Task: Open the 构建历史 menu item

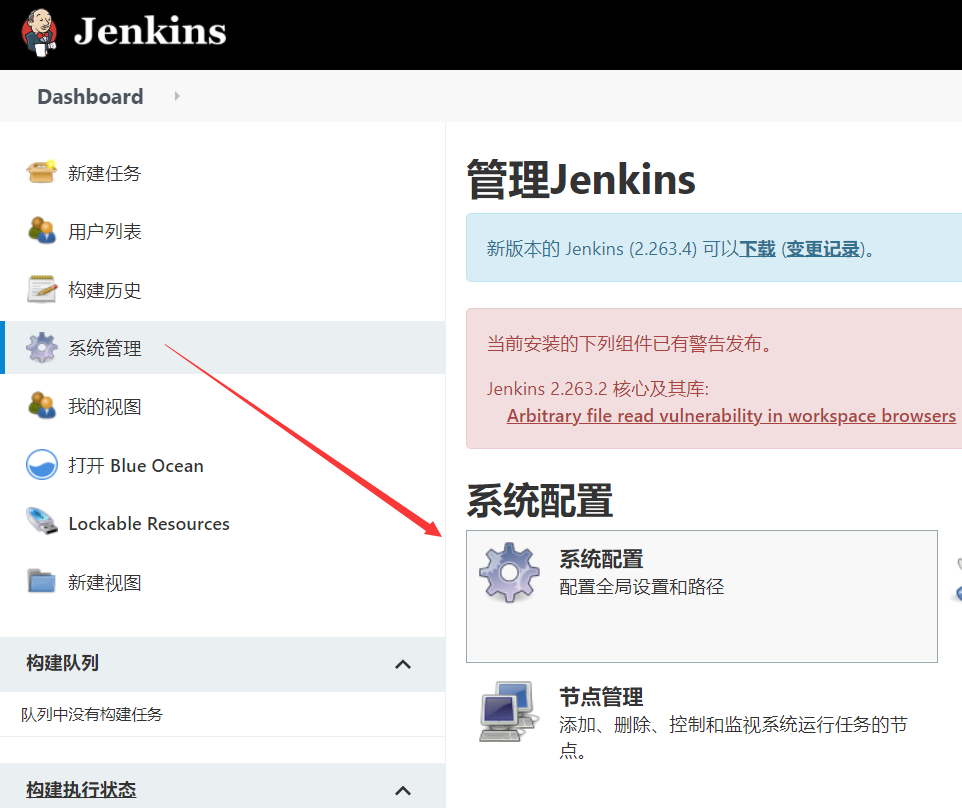Action: tap(105, 290)
